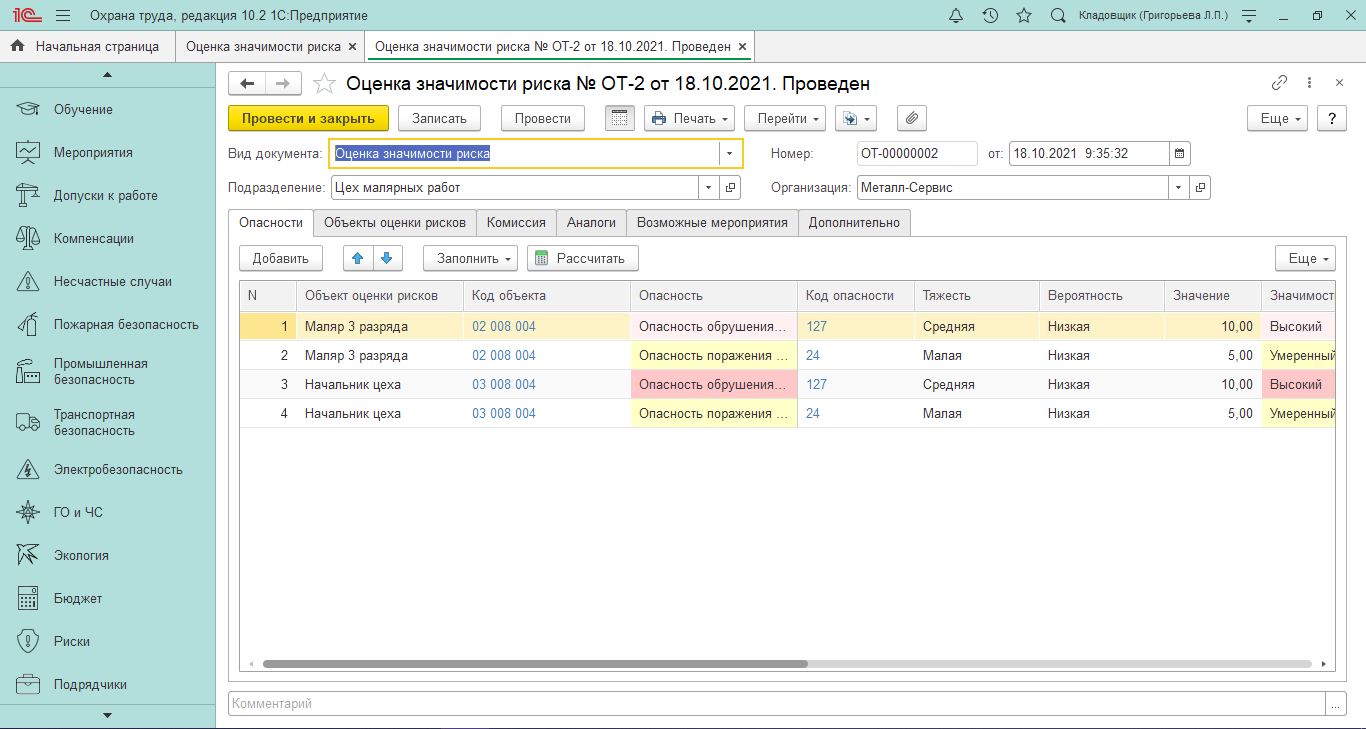1366x729 pixels.
Task: Add document to favorites star
Action: (x=324, y=84)
